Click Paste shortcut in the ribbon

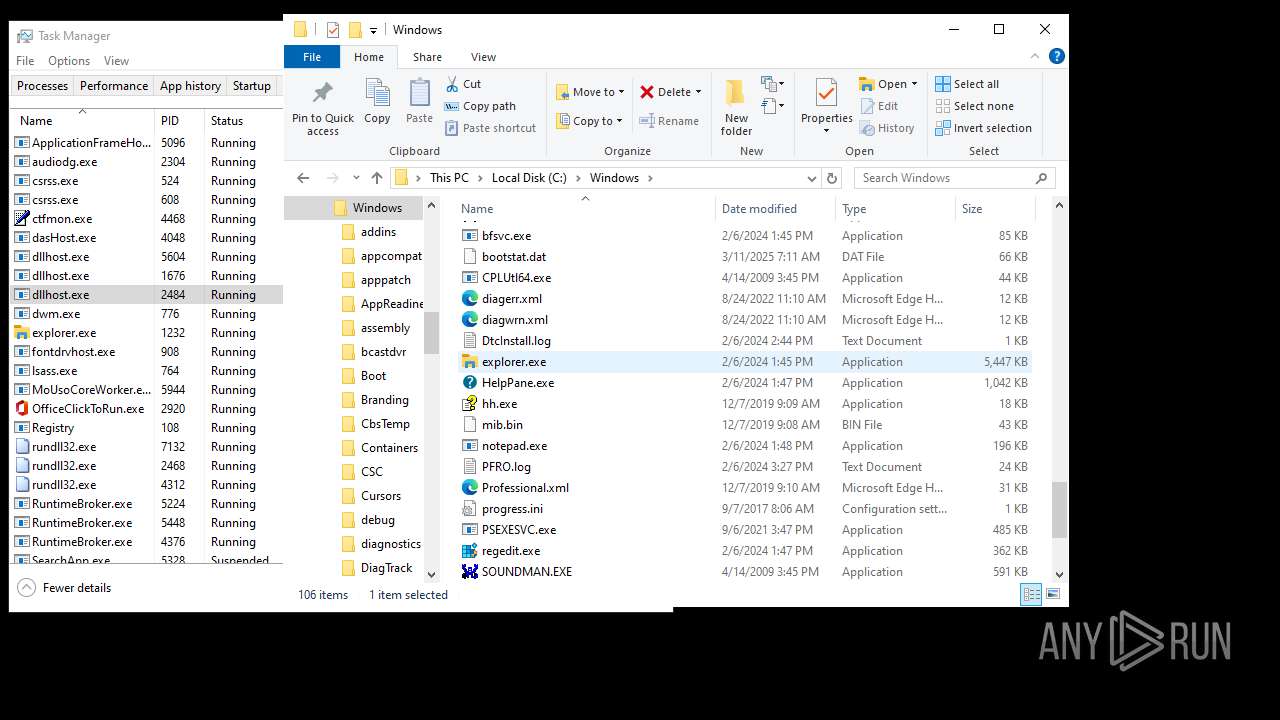click(x=490, y=128)
